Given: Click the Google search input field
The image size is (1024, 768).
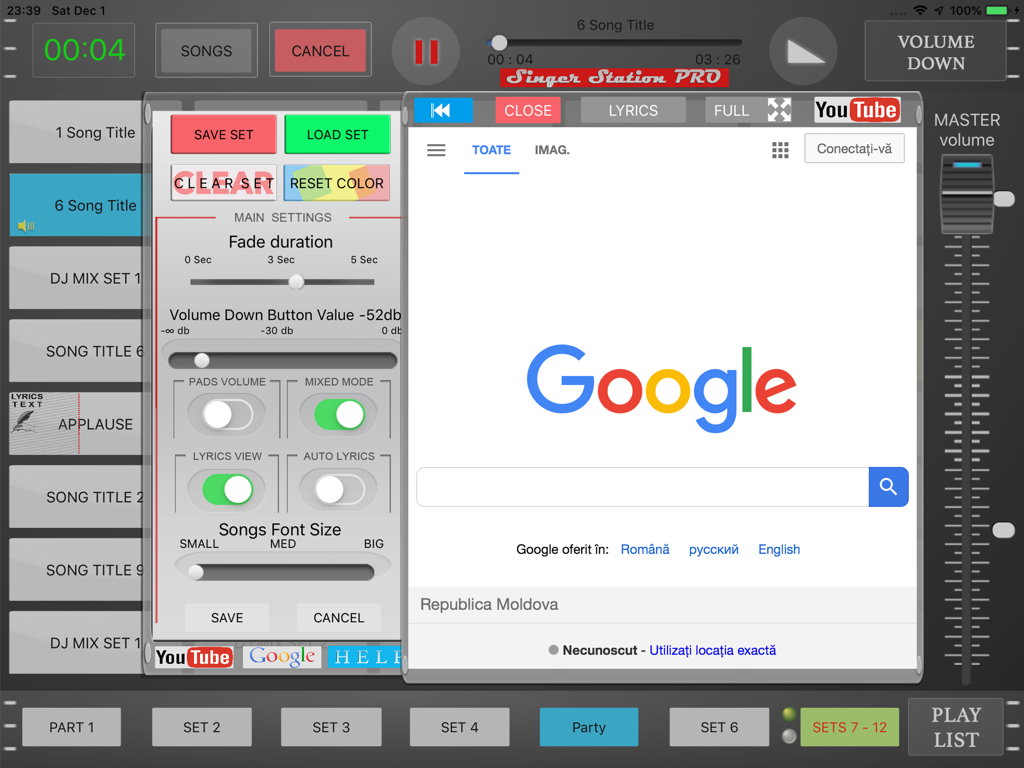Looking at the screenshot, I should pos(642,487).
